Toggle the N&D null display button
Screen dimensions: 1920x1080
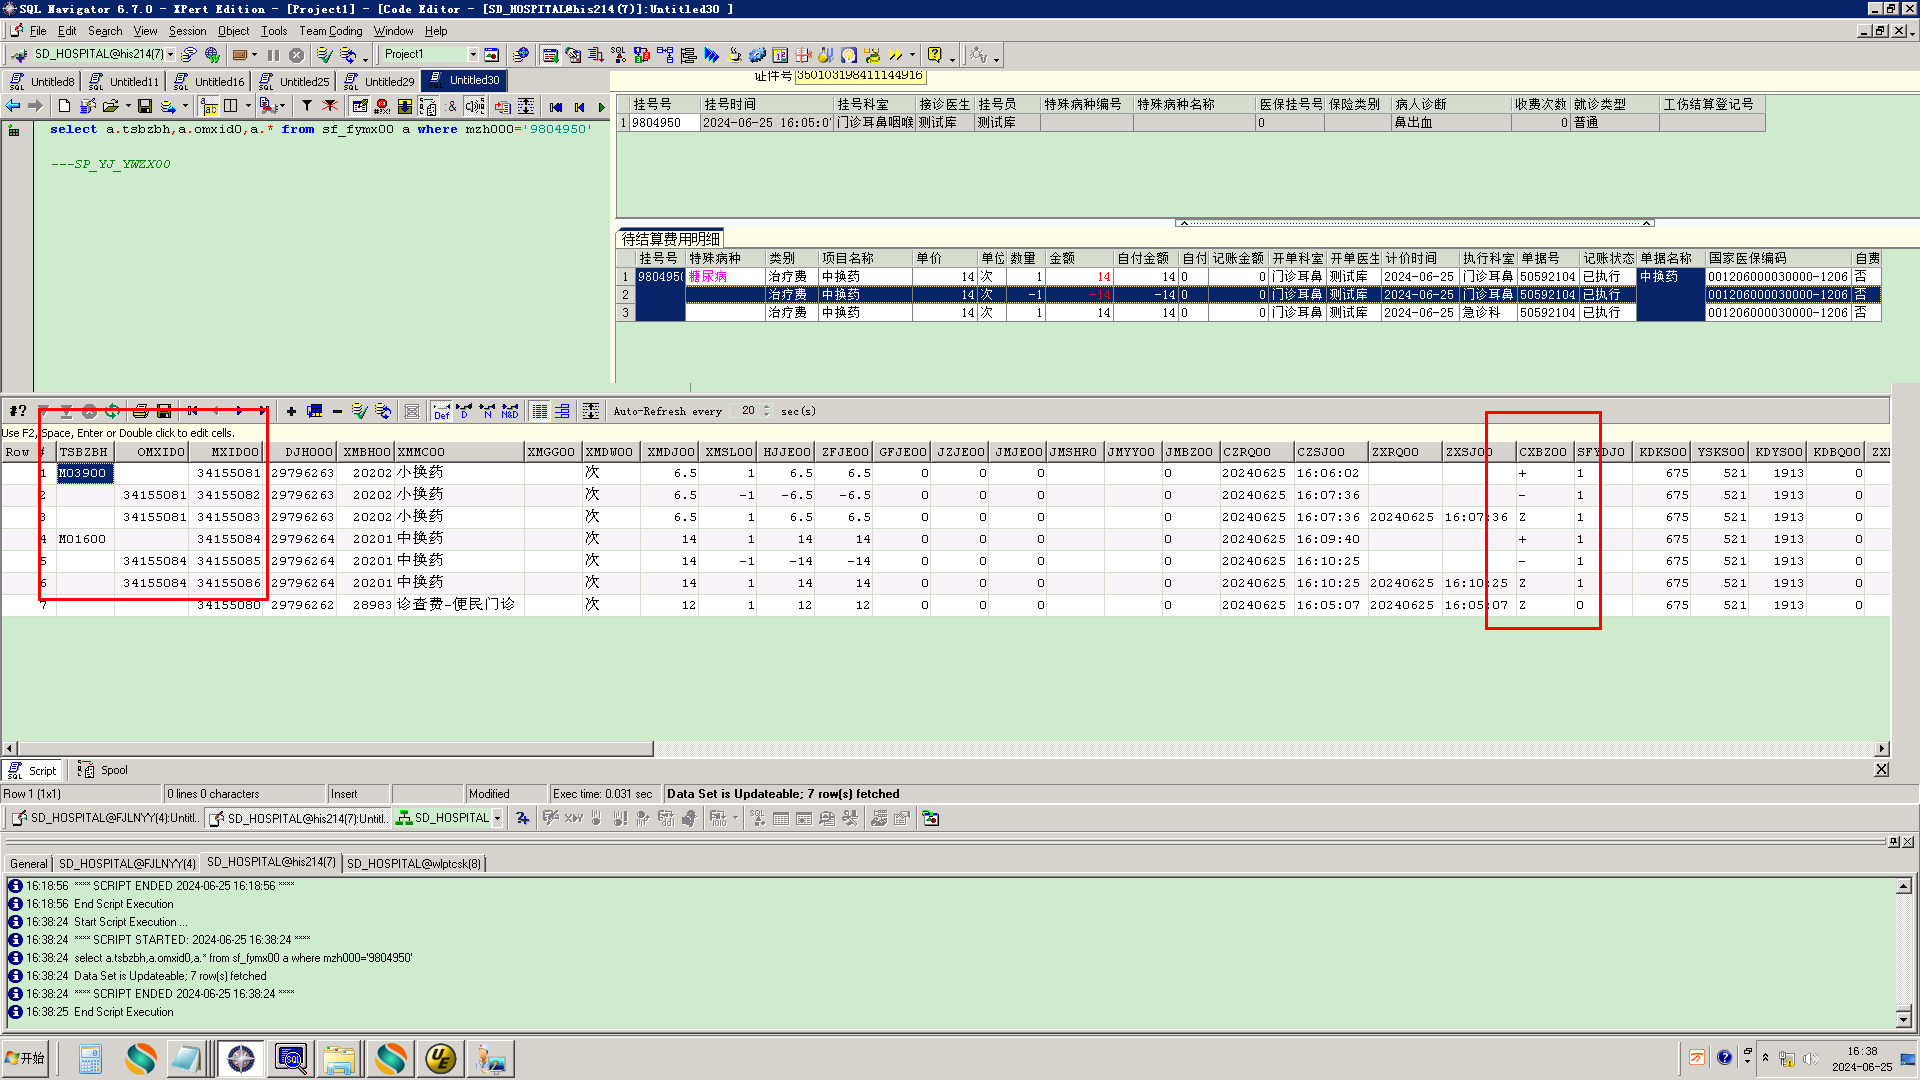(510, 411)
